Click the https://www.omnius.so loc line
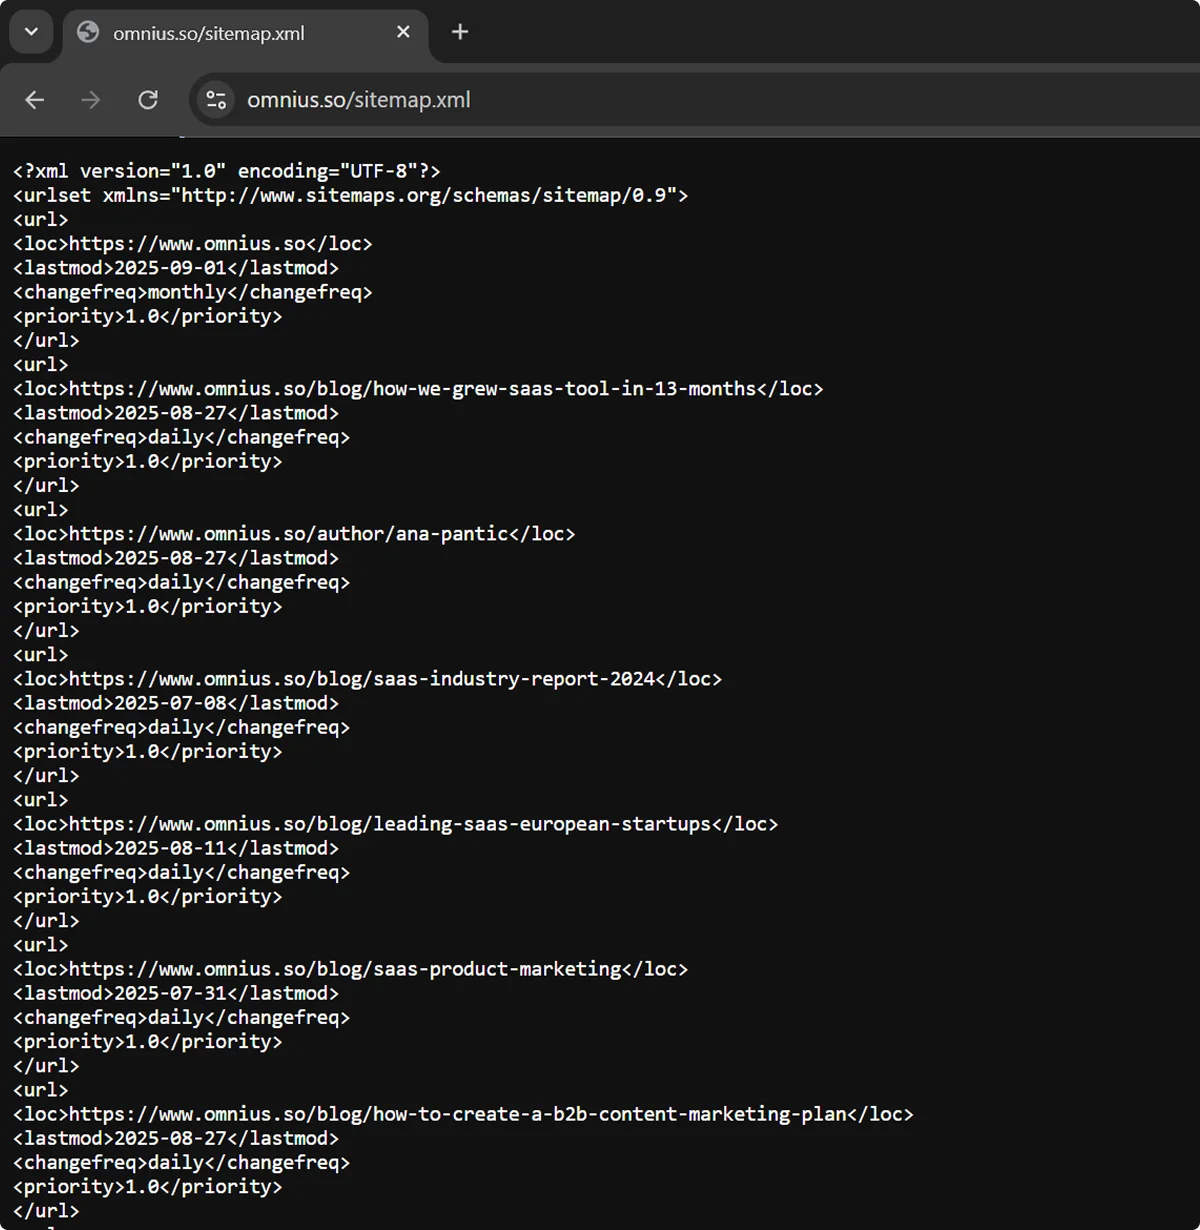This screenshot has height=1230, width=1200. (x=193, y=244)
